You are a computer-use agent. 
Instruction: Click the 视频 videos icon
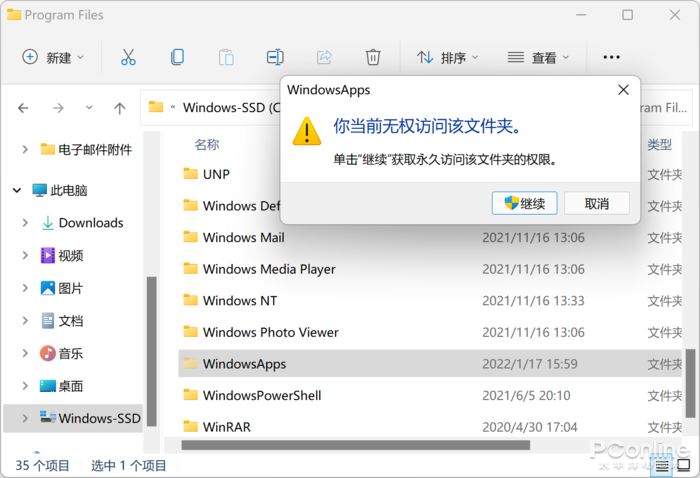click(47, 255)
